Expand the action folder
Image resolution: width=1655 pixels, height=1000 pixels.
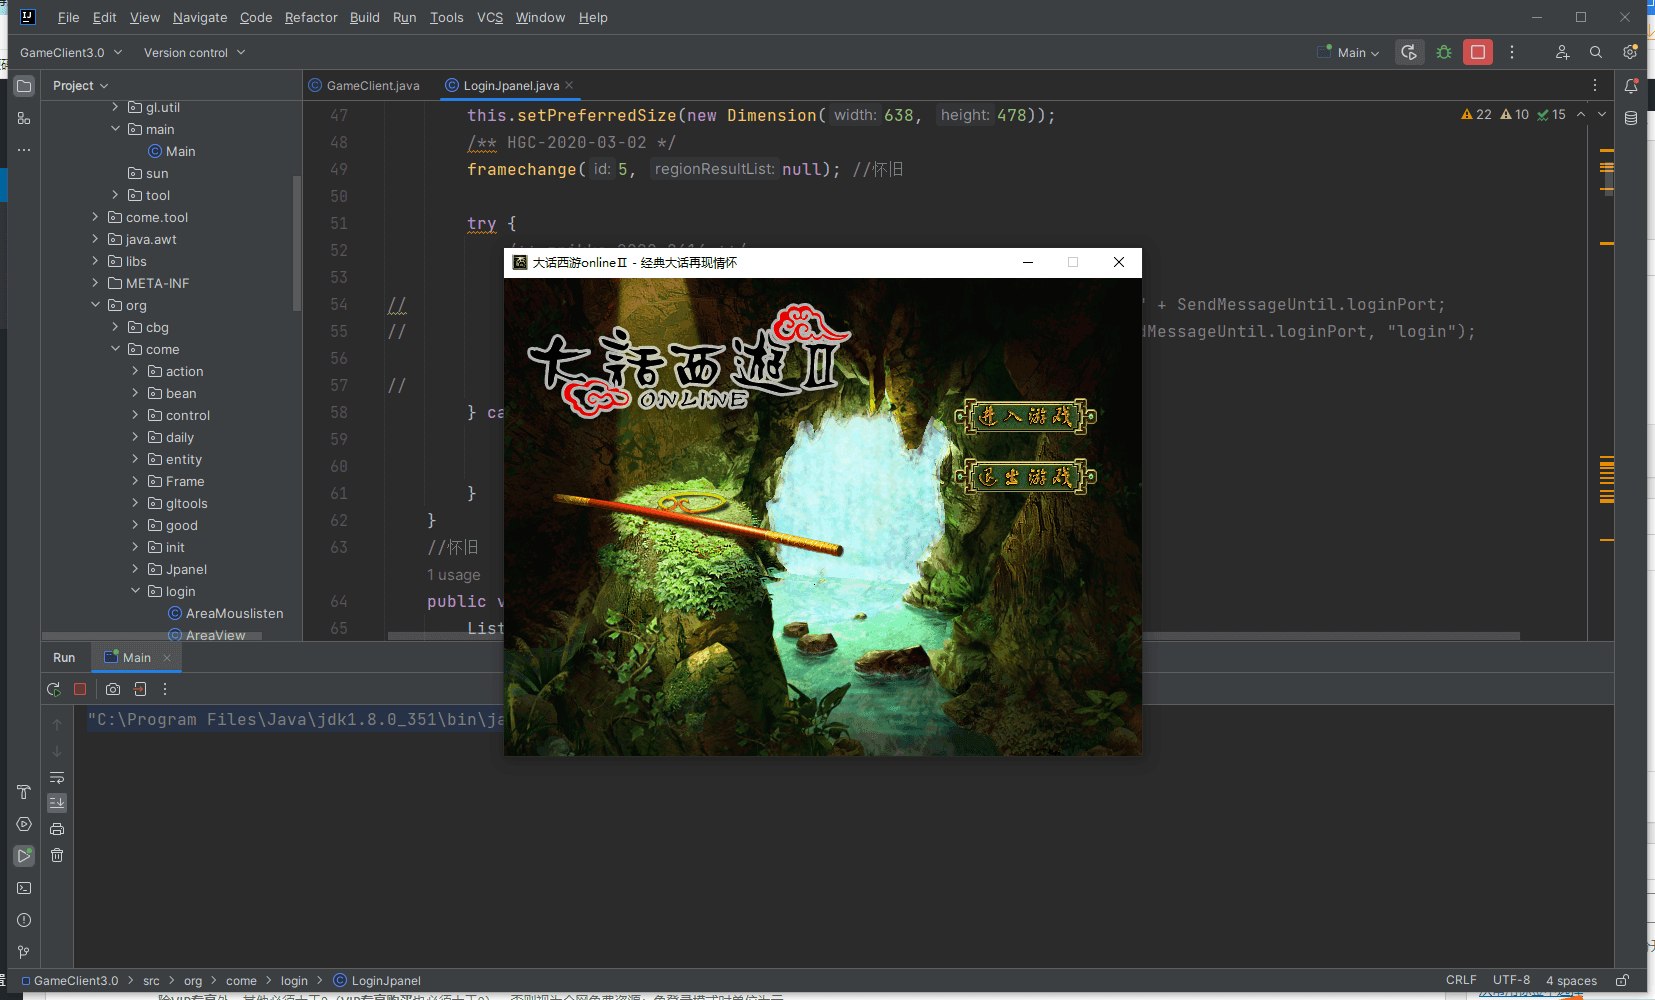click(x=135, y=371)
